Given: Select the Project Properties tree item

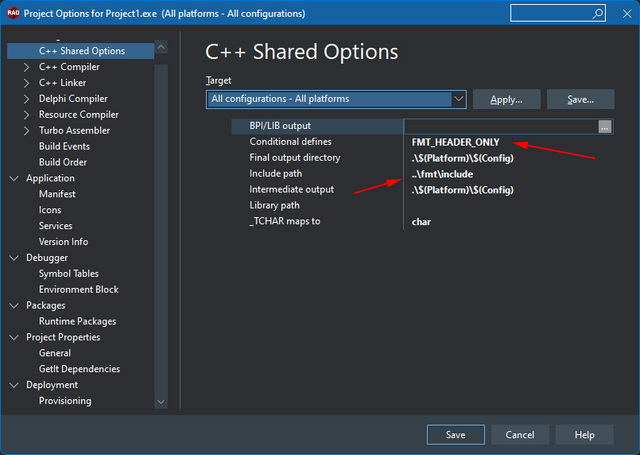Looking at the screenshot, I should [x=63, y=337].
